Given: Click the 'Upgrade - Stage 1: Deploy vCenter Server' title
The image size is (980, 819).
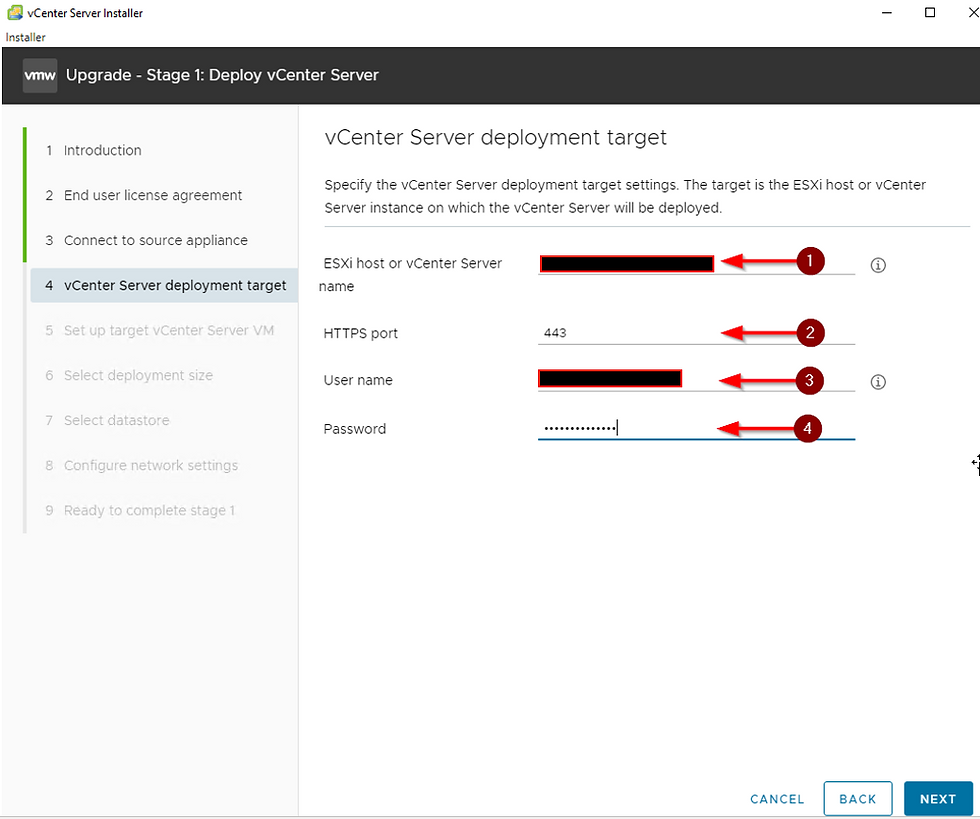Looking at the screenshot, I should click(x=222, y=75).
